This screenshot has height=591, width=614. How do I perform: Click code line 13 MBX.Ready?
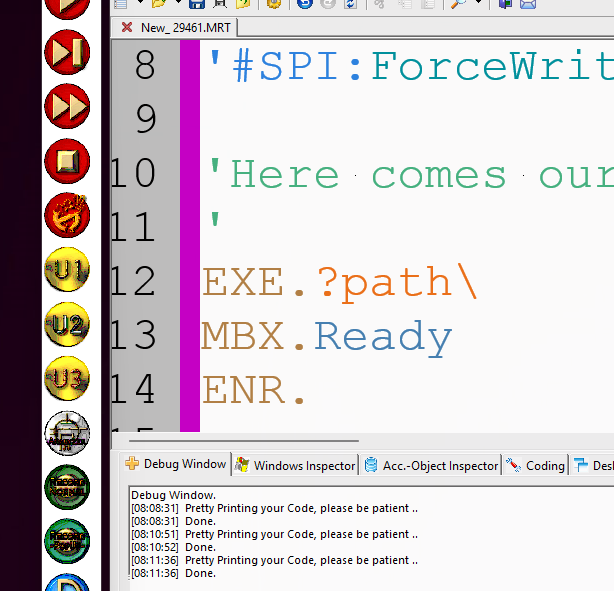pyautogui.click(x=327, y=337)
